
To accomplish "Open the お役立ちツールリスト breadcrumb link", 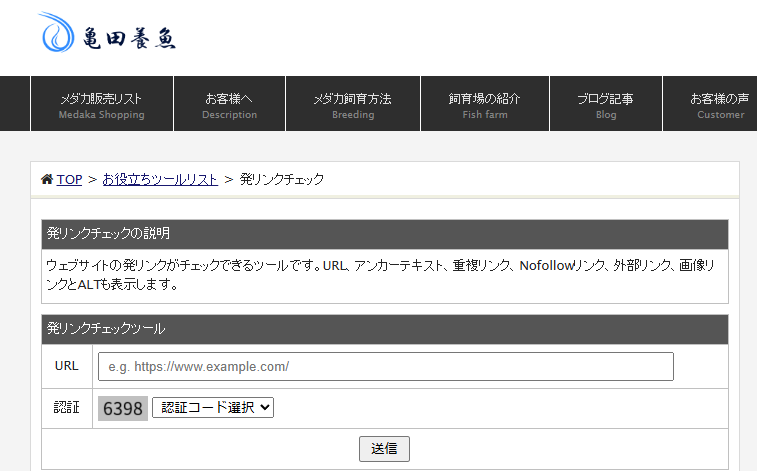I will click(x=160, y=179).
